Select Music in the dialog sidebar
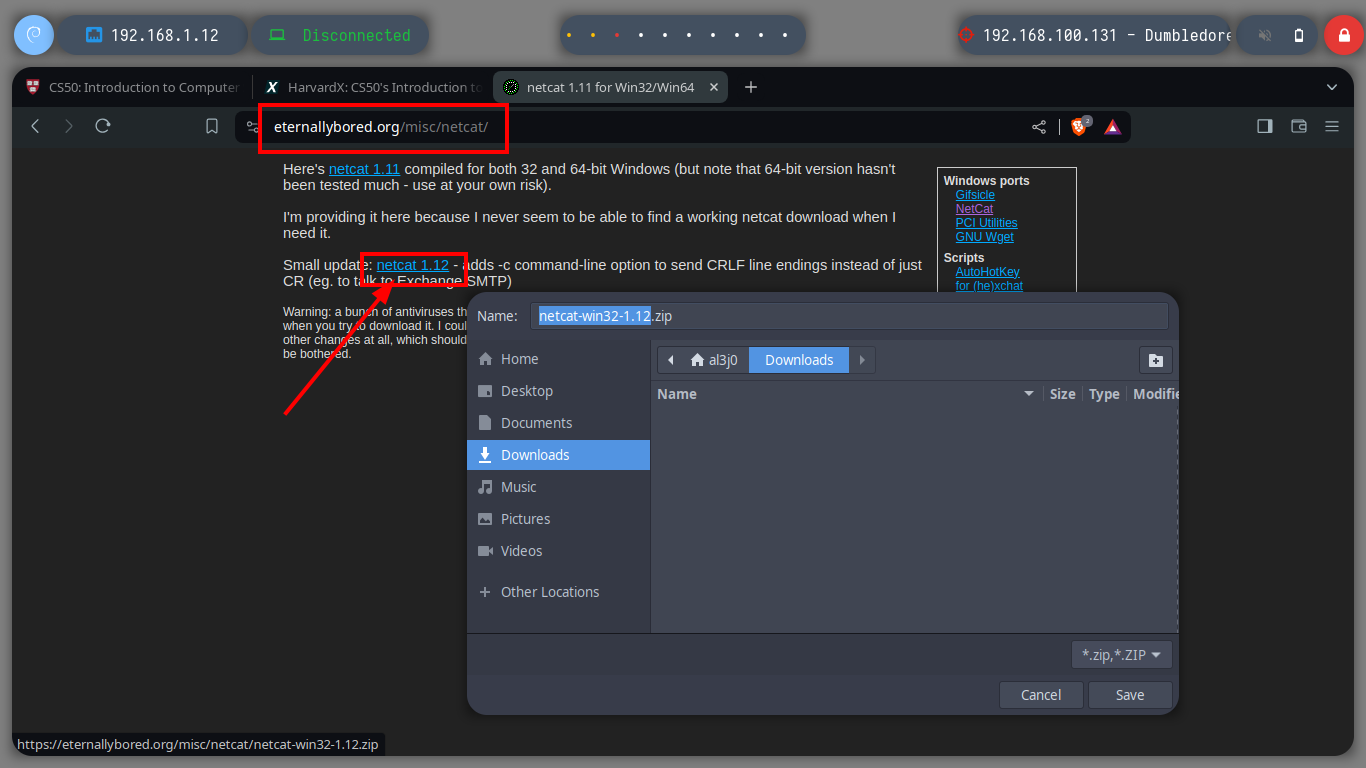The width and height of the screenshot is (1366, 768). [558, 487]
